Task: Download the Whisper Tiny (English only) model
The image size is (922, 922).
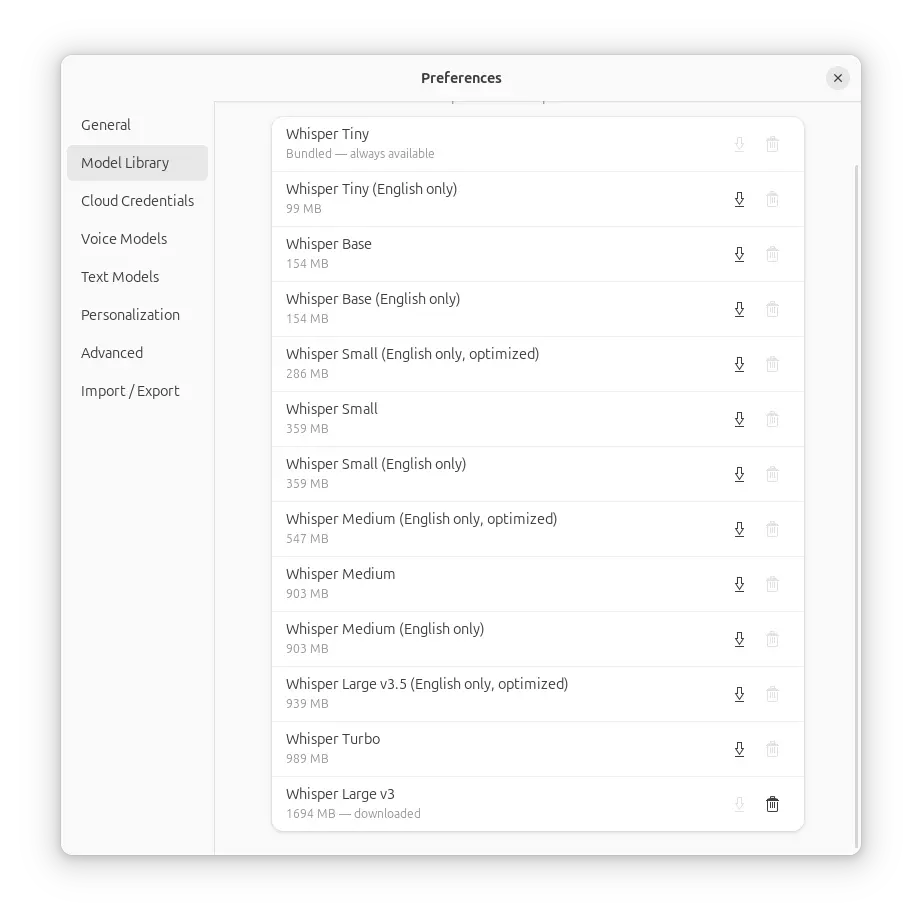Action: click(x=739, y=199)
